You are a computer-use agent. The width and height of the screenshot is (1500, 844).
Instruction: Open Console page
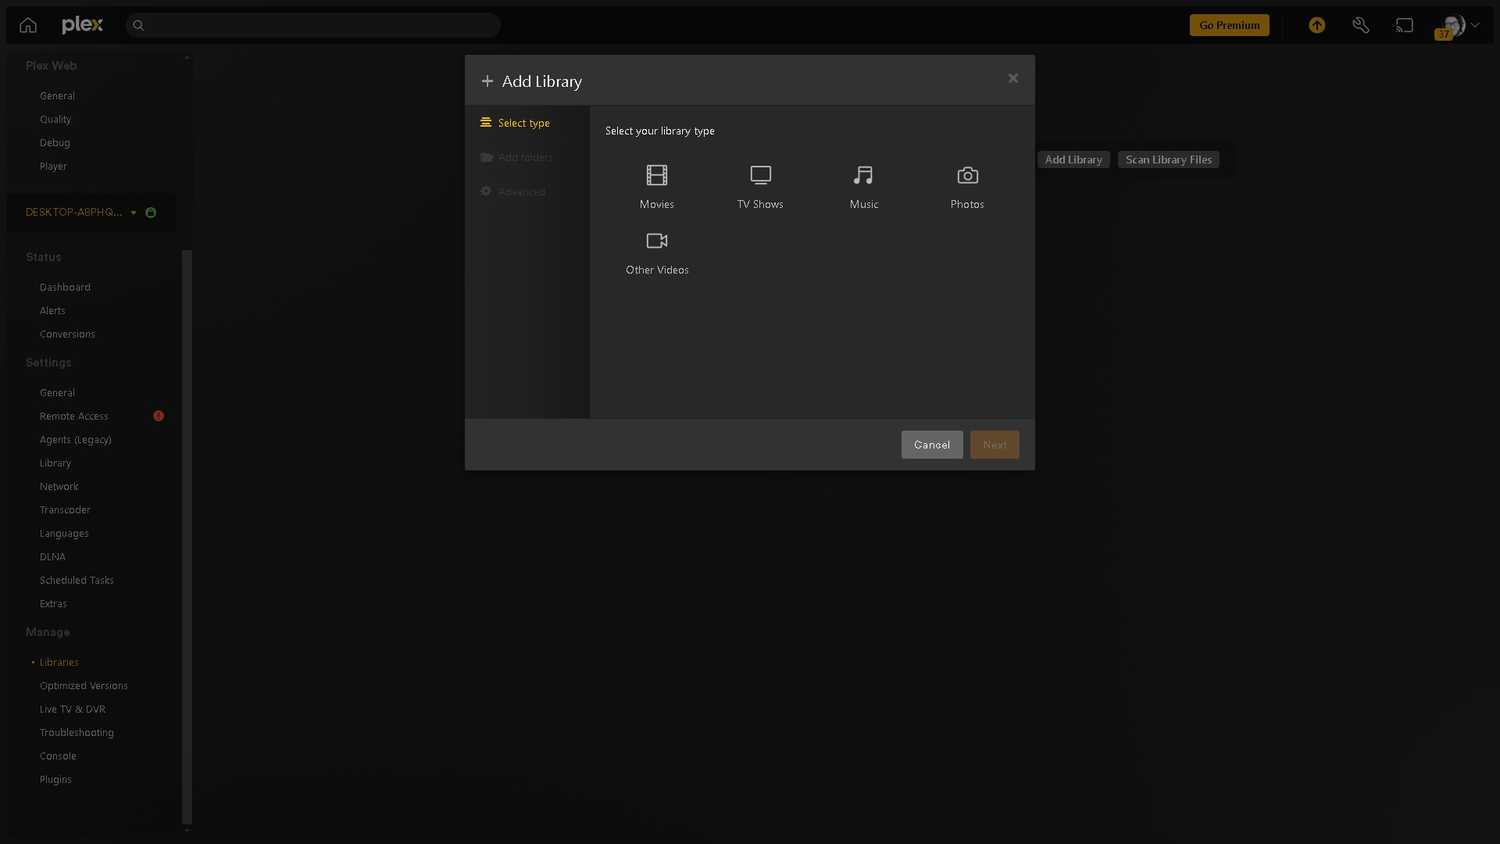(x=58, y=756)
